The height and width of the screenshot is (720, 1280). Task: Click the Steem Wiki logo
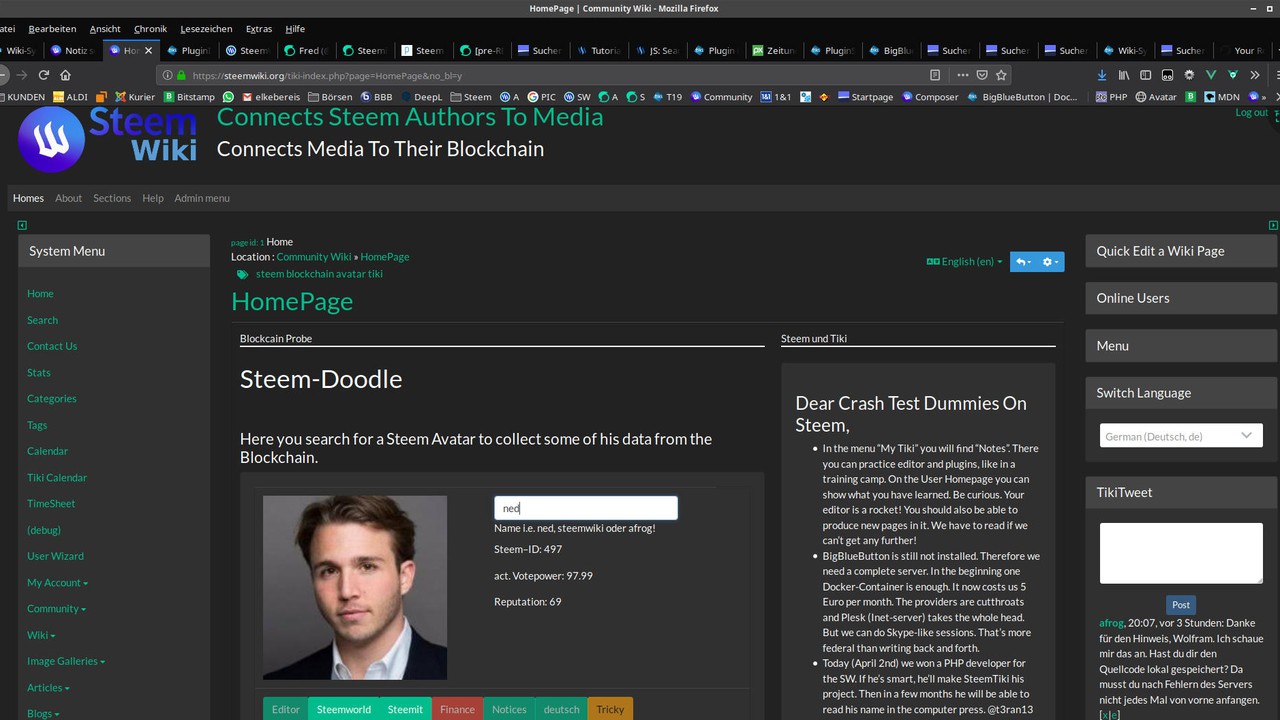[x=106, y=139]
